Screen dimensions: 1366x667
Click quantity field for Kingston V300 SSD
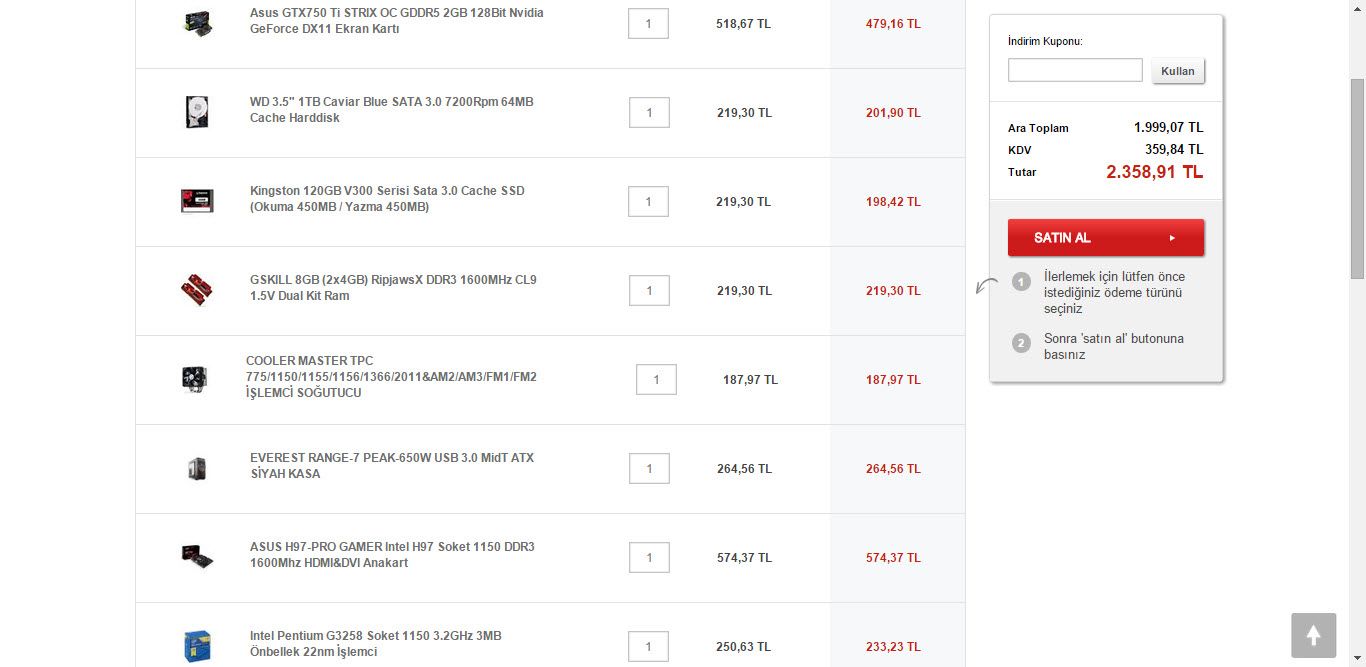pos(648,201)
